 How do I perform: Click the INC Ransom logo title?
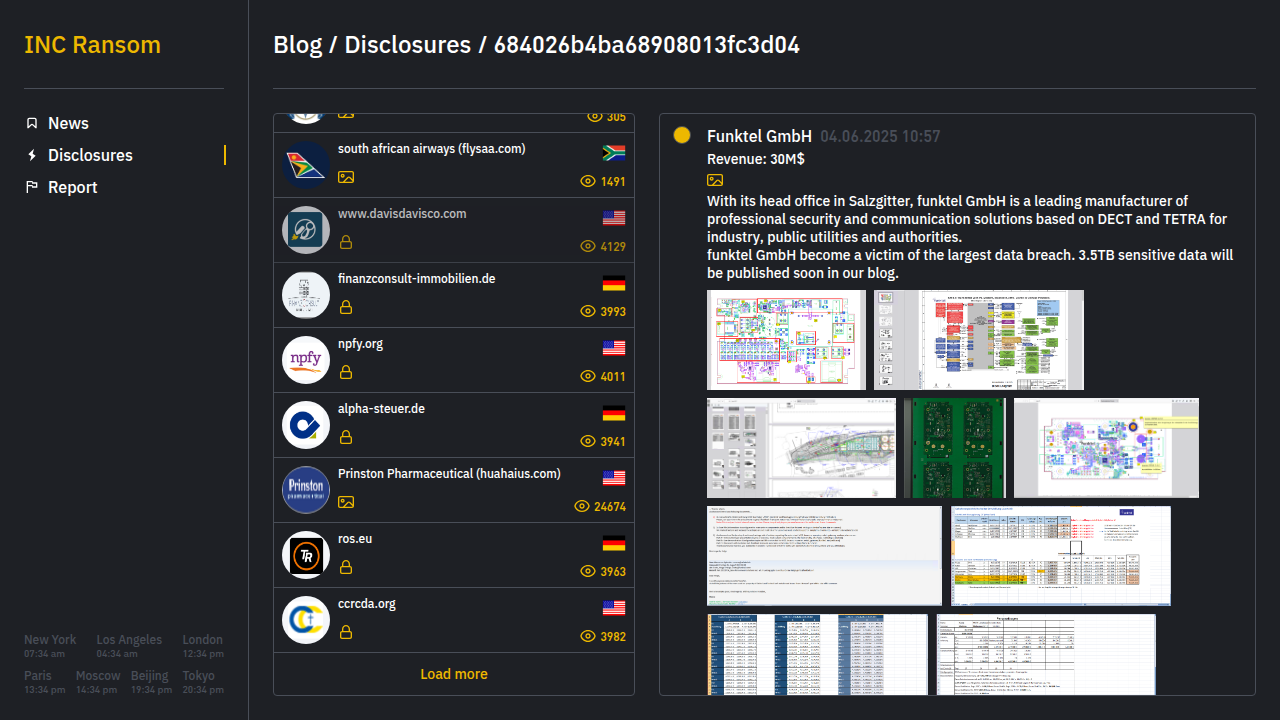[x=92, y=45]
